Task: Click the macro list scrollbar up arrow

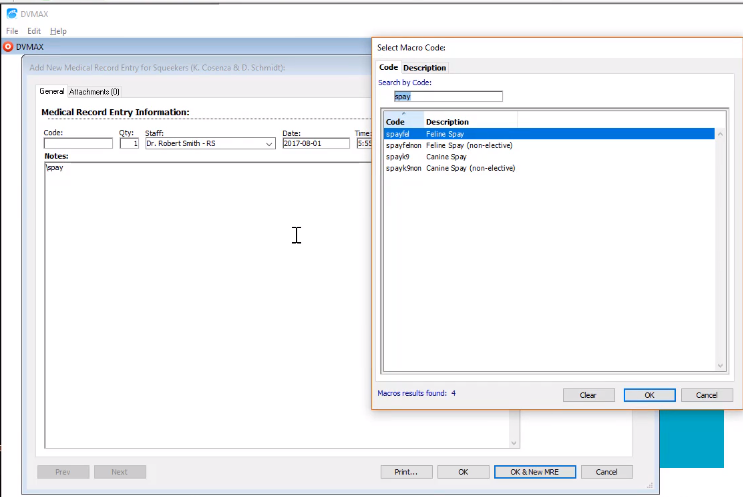Action: tap(720, 134)
